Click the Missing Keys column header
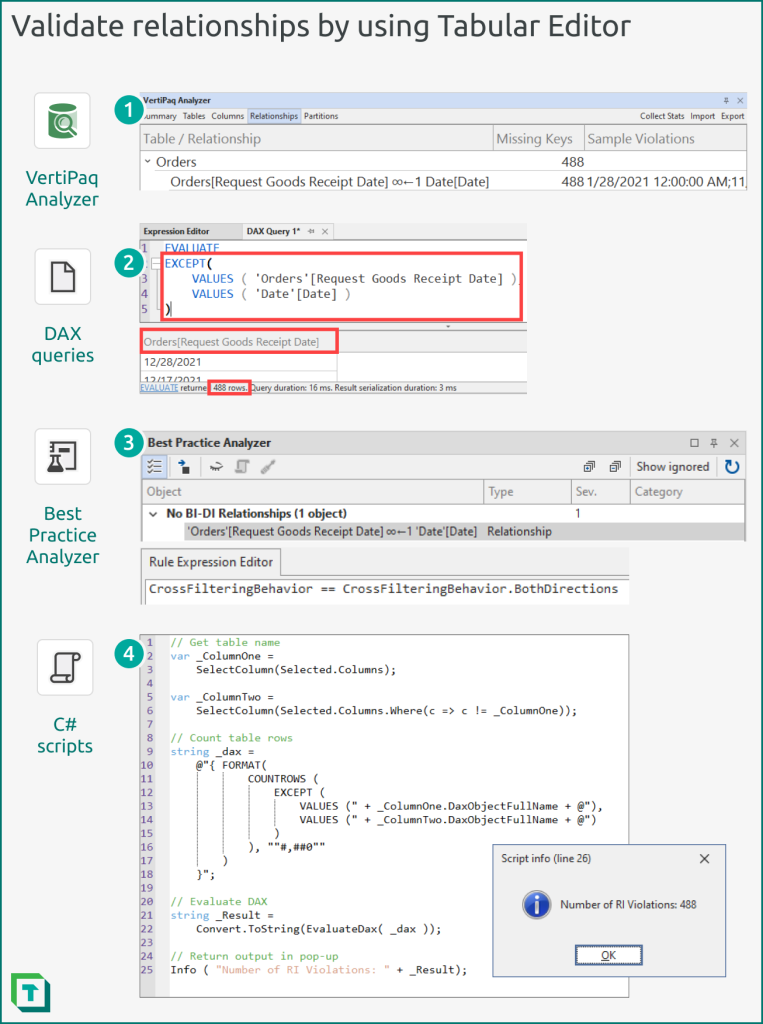The image size is (763, 1024). (x=538, y=138)
